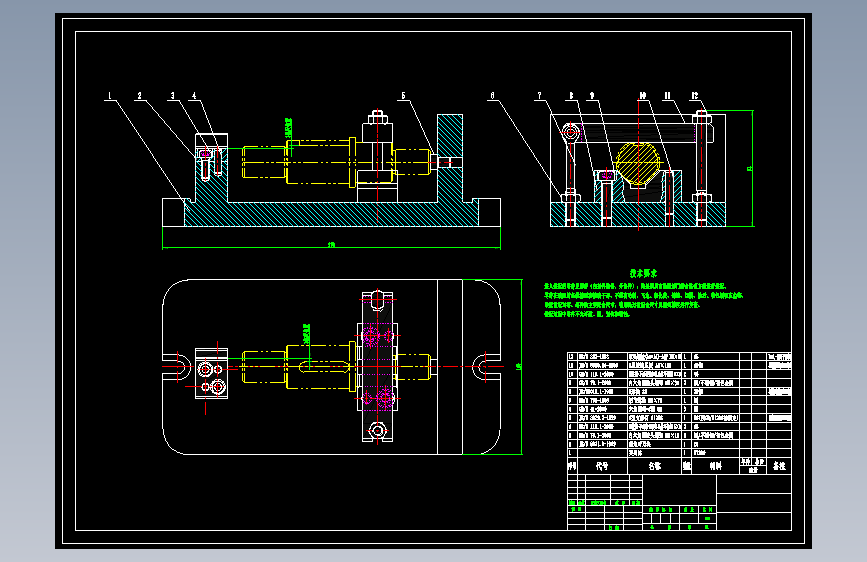Click the 材料 column header

(715, 466)
